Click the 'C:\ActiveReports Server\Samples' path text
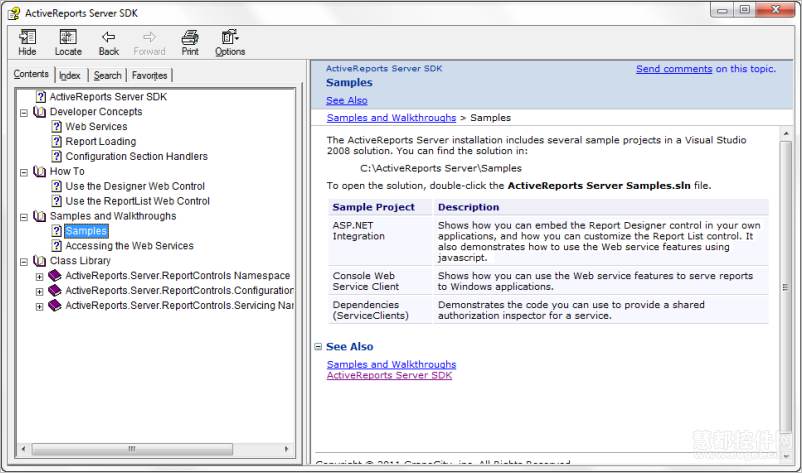Screen dimensions: 802x473 point(441,168)
